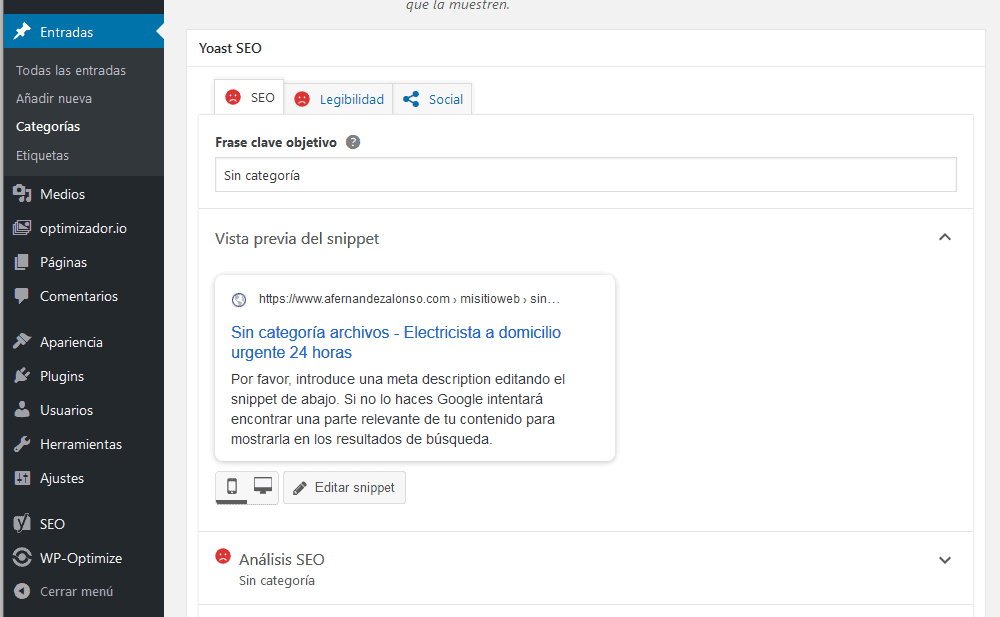
Task: Open Categorías submenu item
Action: coord(48,126)
